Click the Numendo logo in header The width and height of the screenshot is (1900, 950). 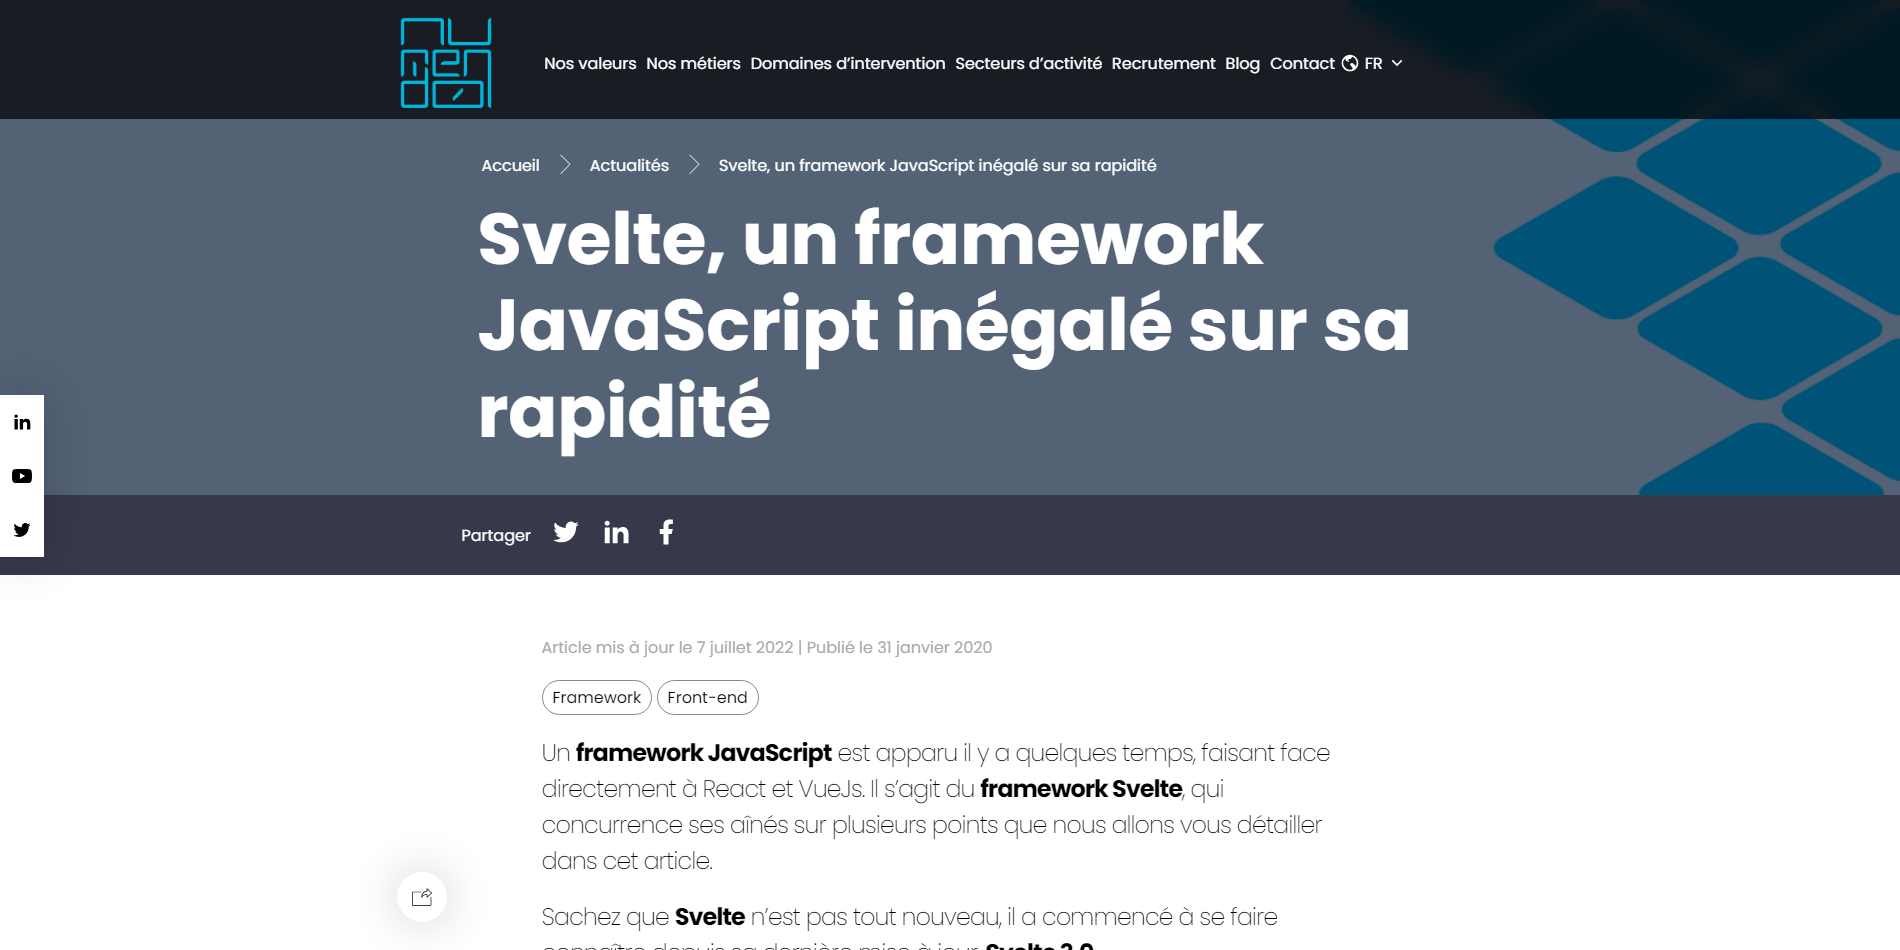click(x=446, y=63)
